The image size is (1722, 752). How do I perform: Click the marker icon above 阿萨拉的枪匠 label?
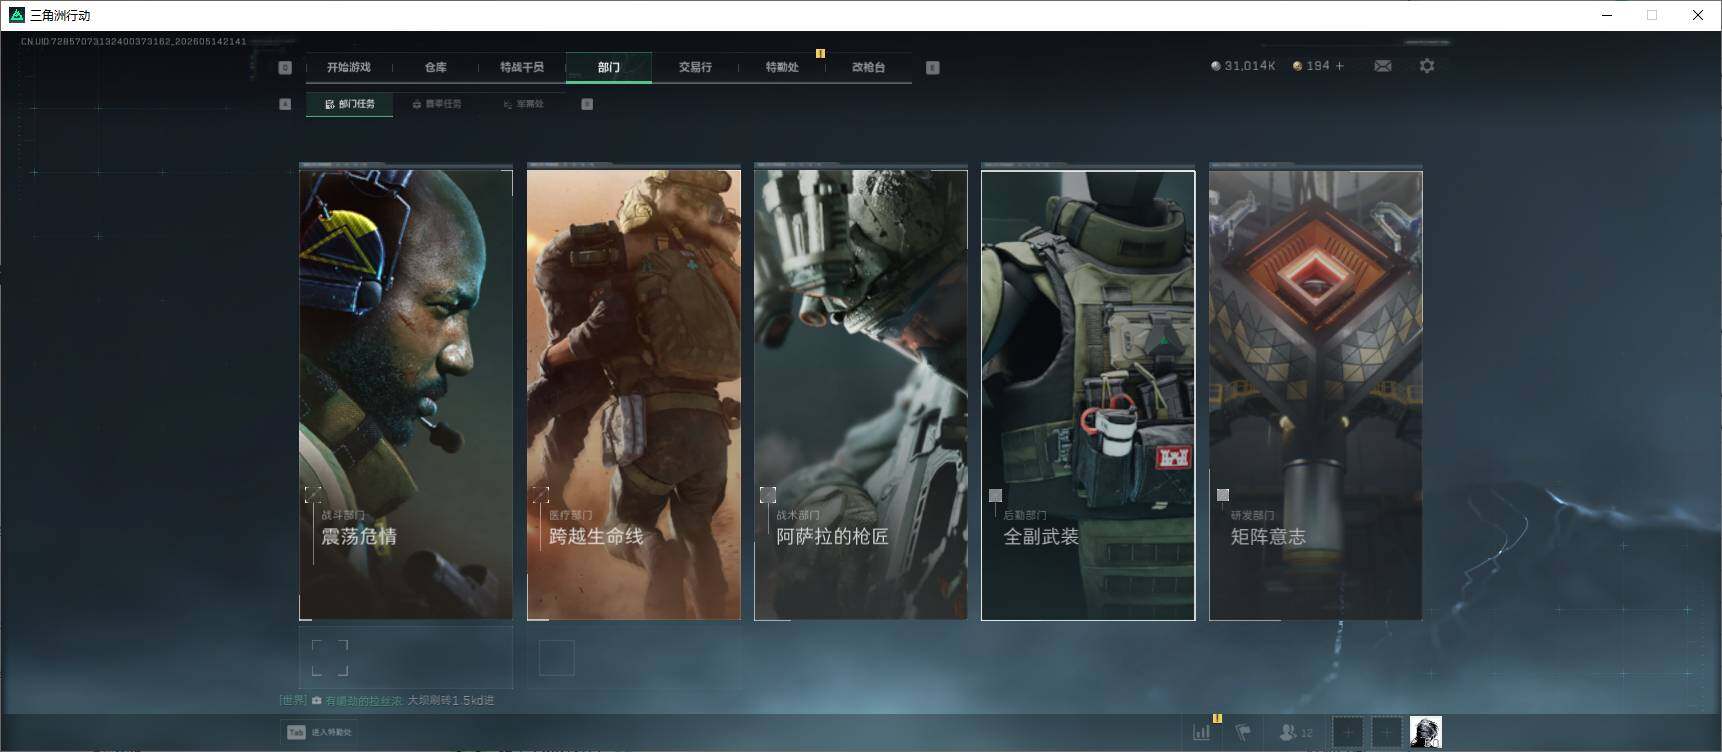768,494
